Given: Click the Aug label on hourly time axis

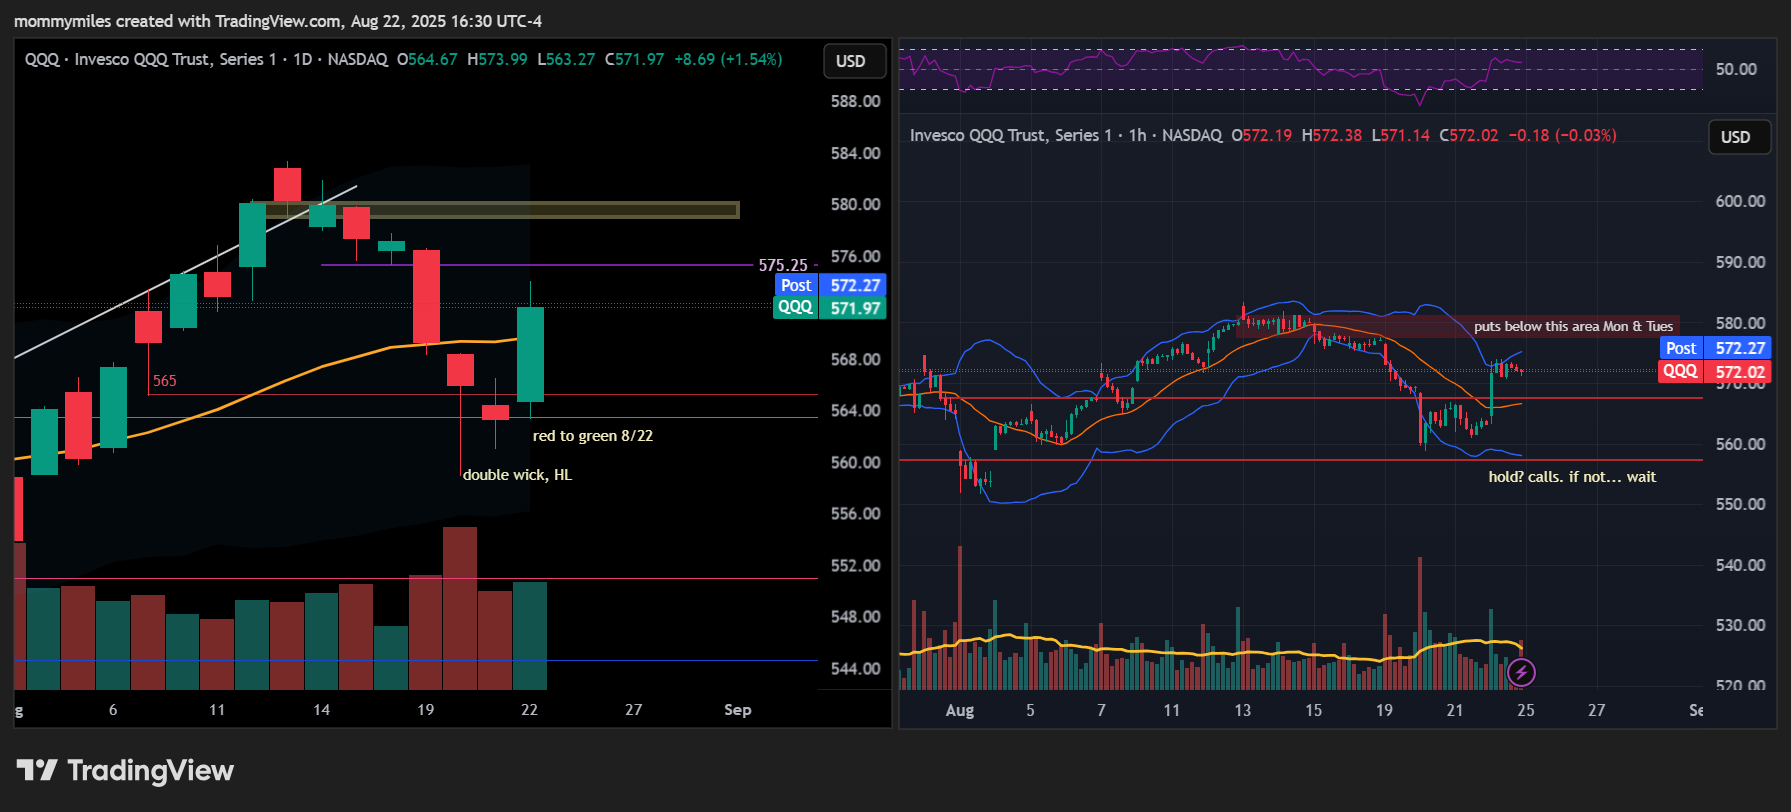Looking at the screenshot, I should click(960, 710).
